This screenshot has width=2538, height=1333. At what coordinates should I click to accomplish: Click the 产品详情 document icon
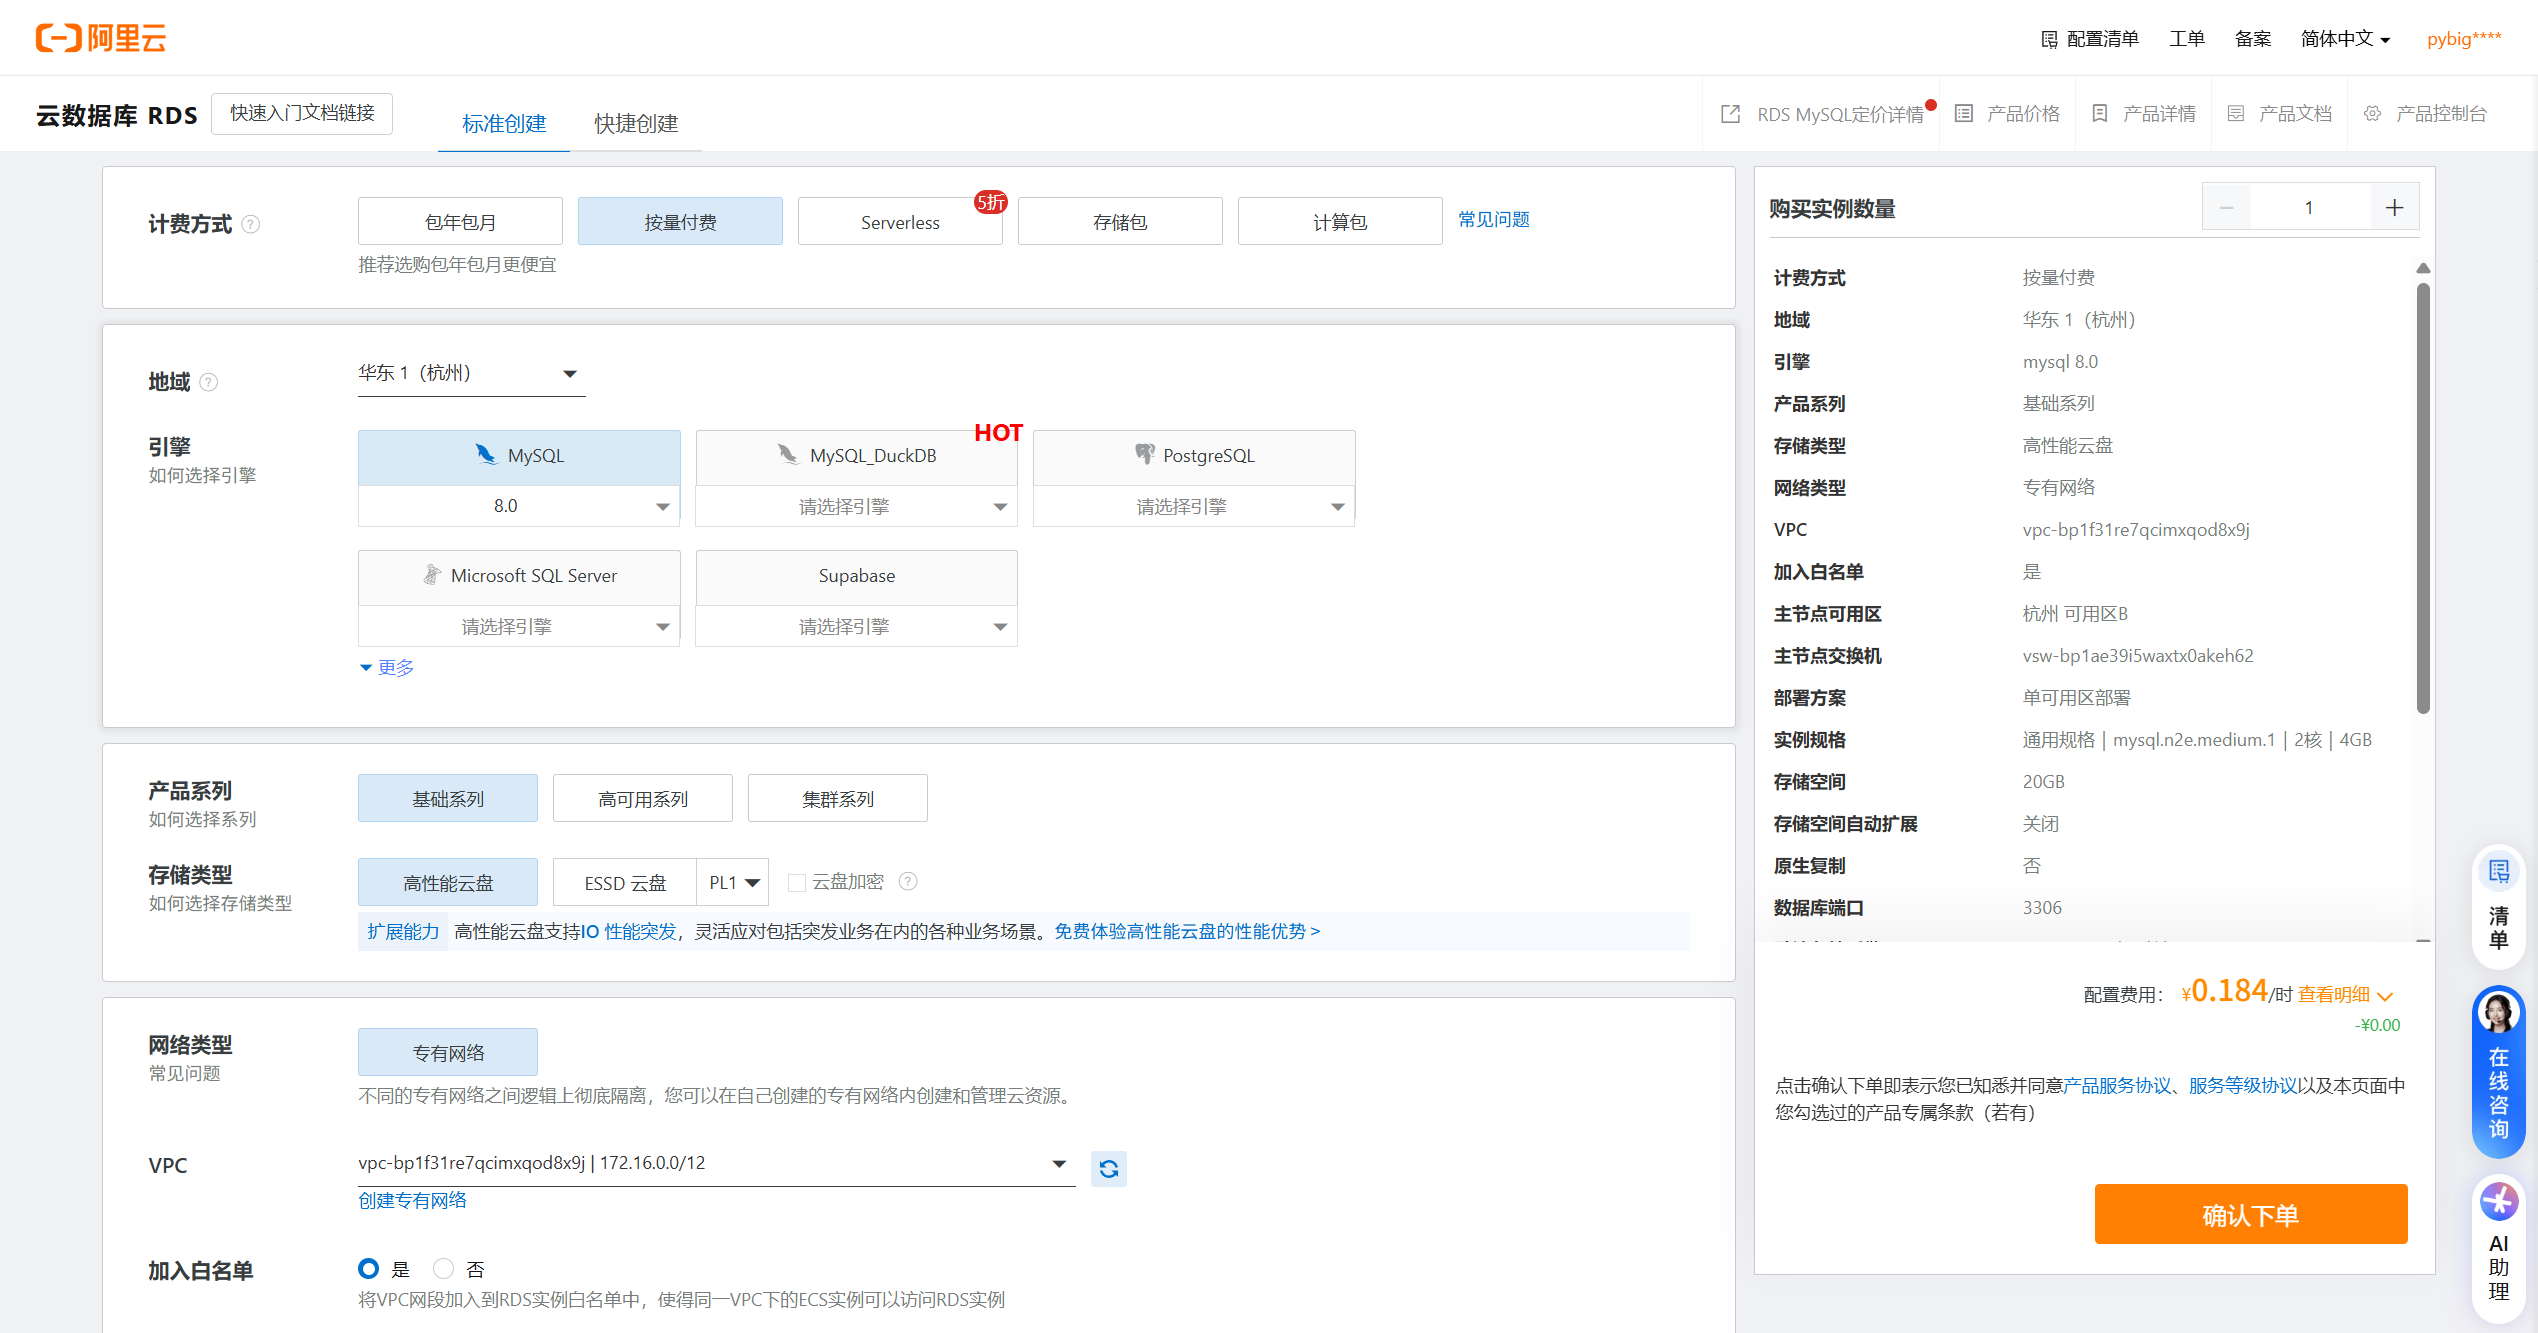click(x=2100, y=114)
